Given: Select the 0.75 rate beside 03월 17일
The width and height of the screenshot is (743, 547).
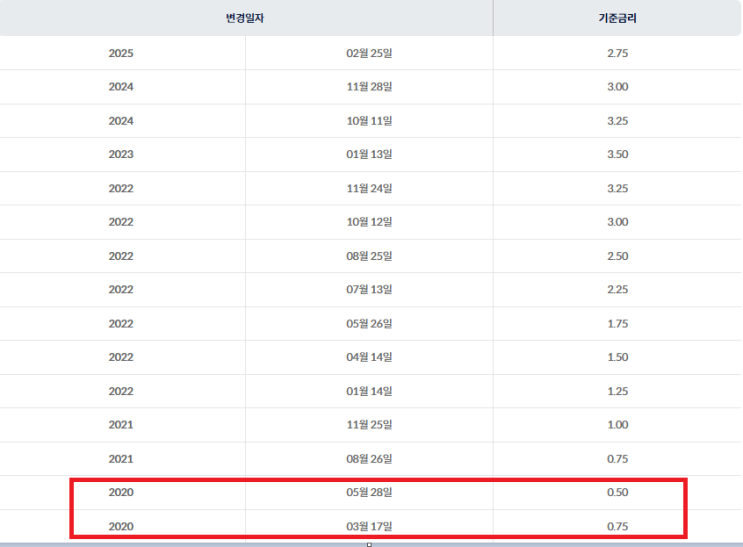Looking at the screenshot, I should pyautogui.click(x=617, y=526).
